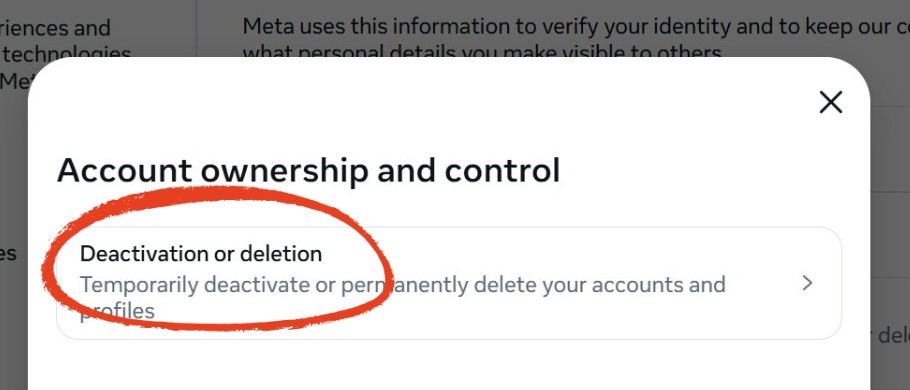Click the chevron arrow beside Deactivation or deletion
This screenshot has width=910, height=390.
tap(807, 283)
